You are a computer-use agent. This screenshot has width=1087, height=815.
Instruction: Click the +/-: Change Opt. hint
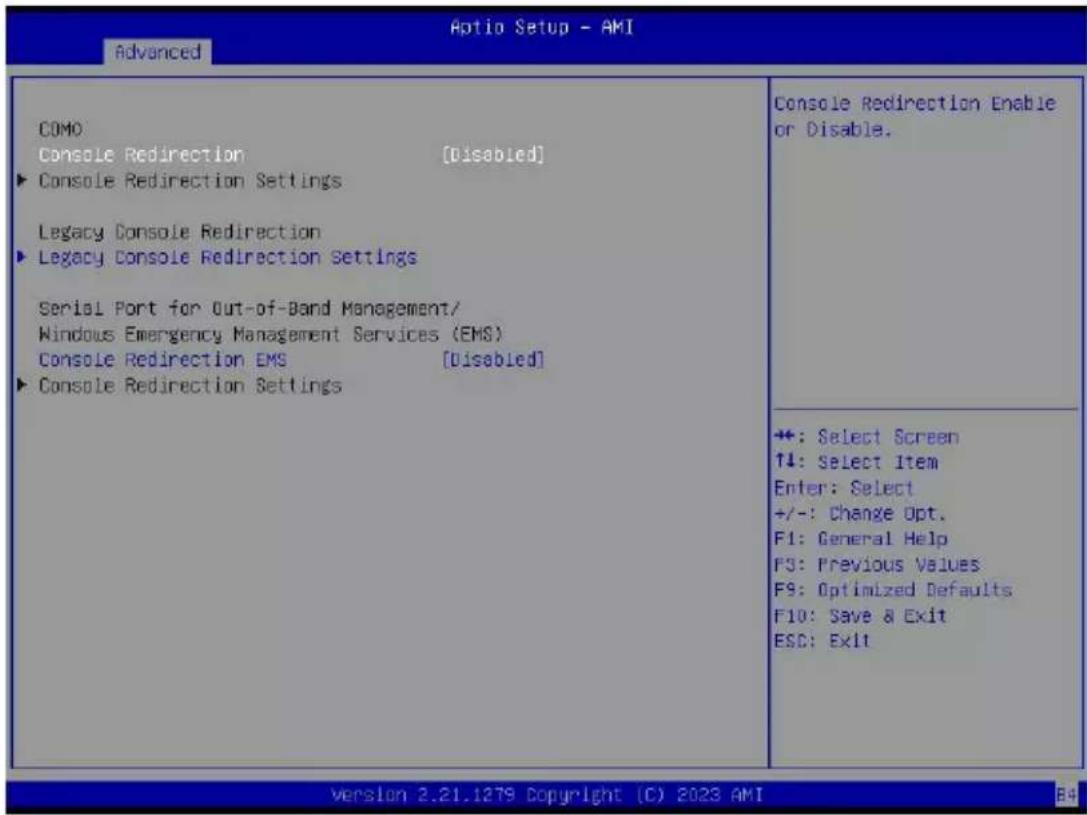860,514
